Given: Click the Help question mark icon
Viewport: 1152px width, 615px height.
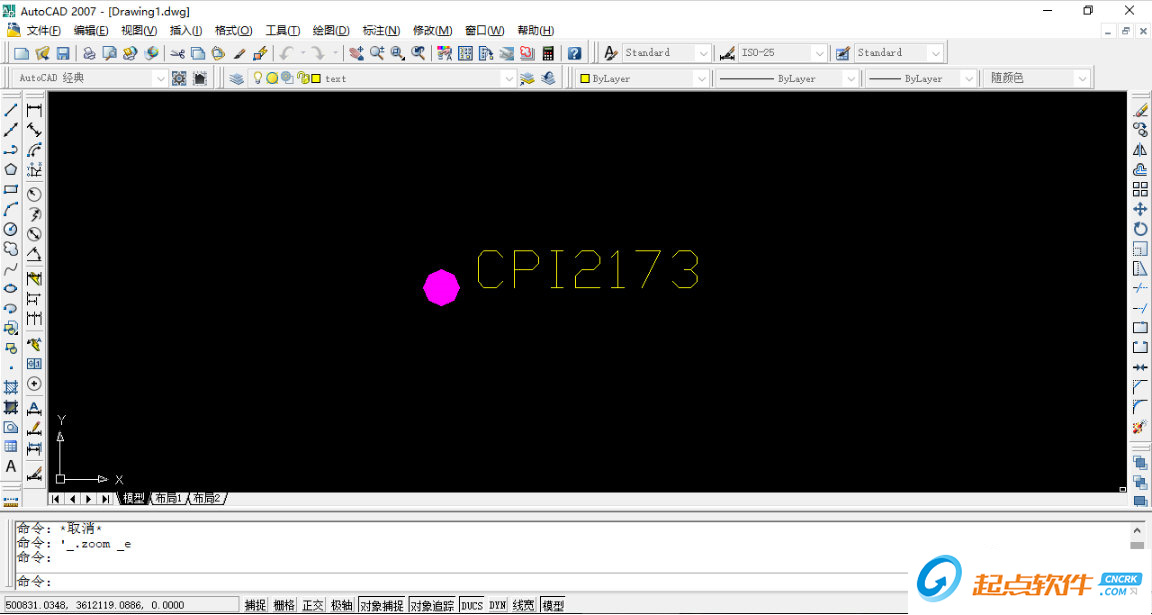Looking at the screenshot, I should pyautogui.click(x=574, y=53).
